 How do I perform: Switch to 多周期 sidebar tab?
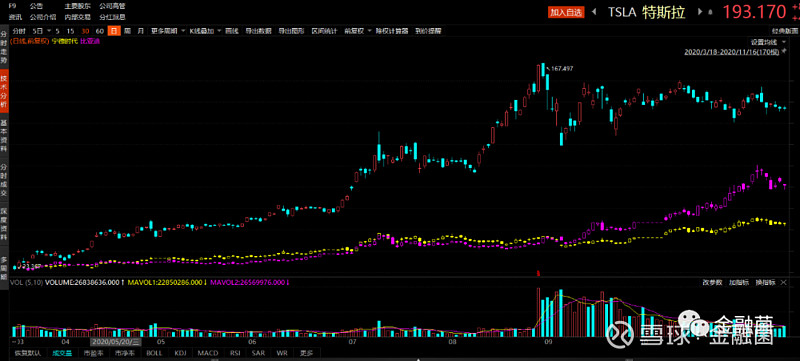click(x=4, y=267)
